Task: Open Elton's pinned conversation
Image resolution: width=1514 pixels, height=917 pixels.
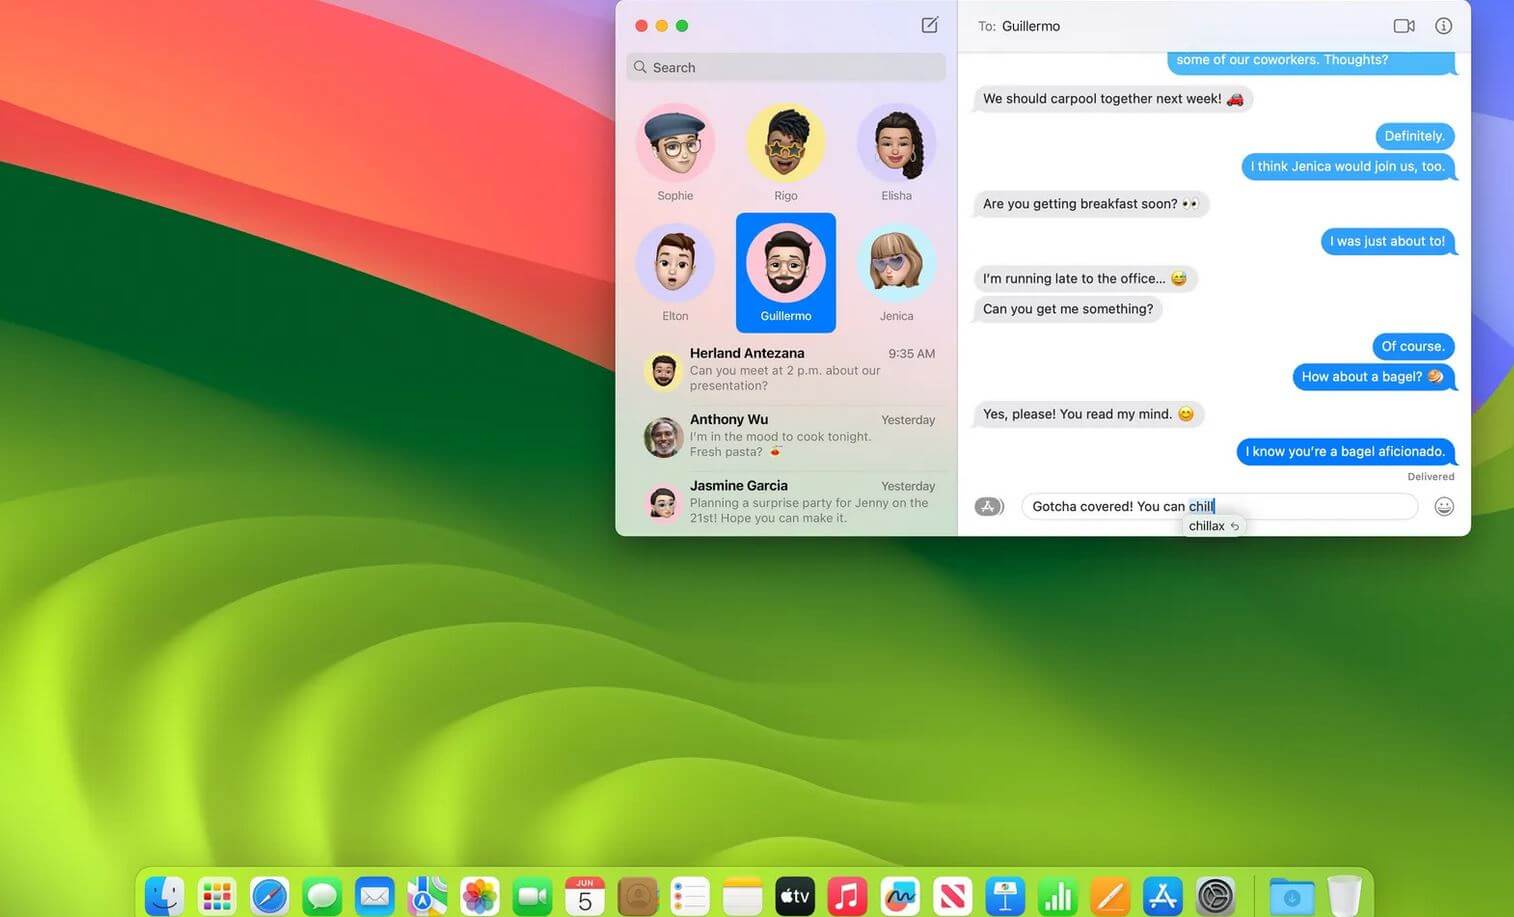Action: click(x=675, y=272)
